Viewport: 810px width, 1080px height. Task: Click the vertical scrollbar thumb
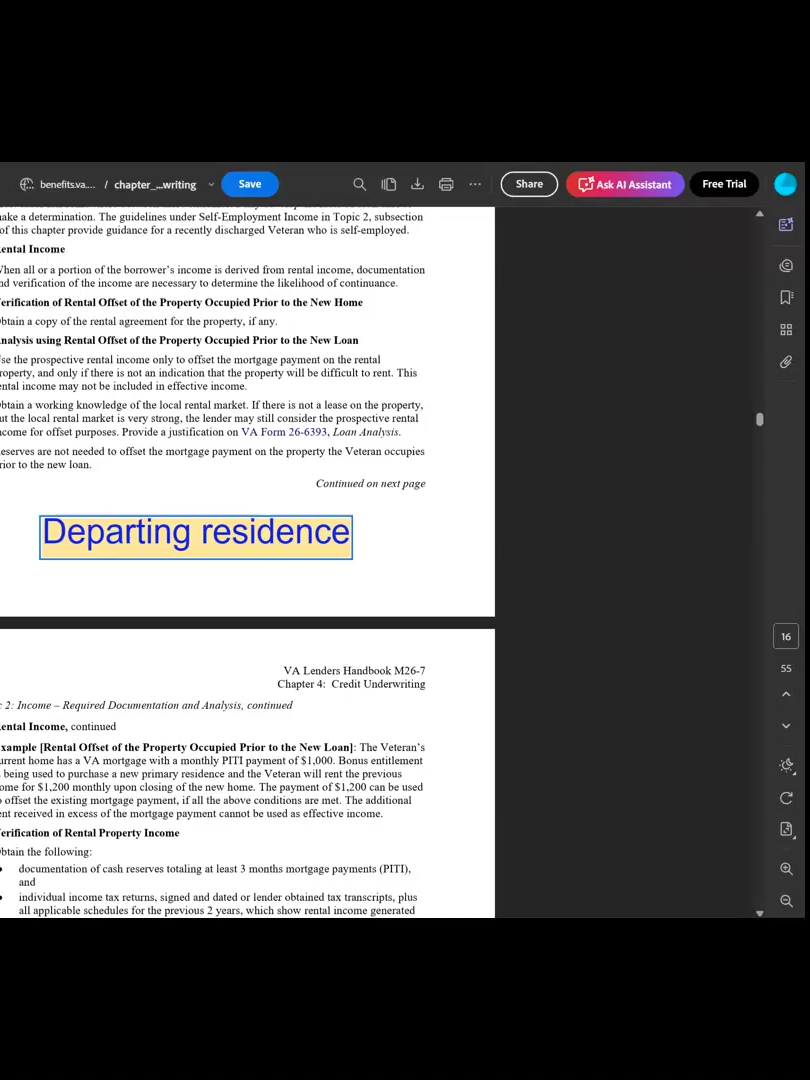(x=760, y=419)
